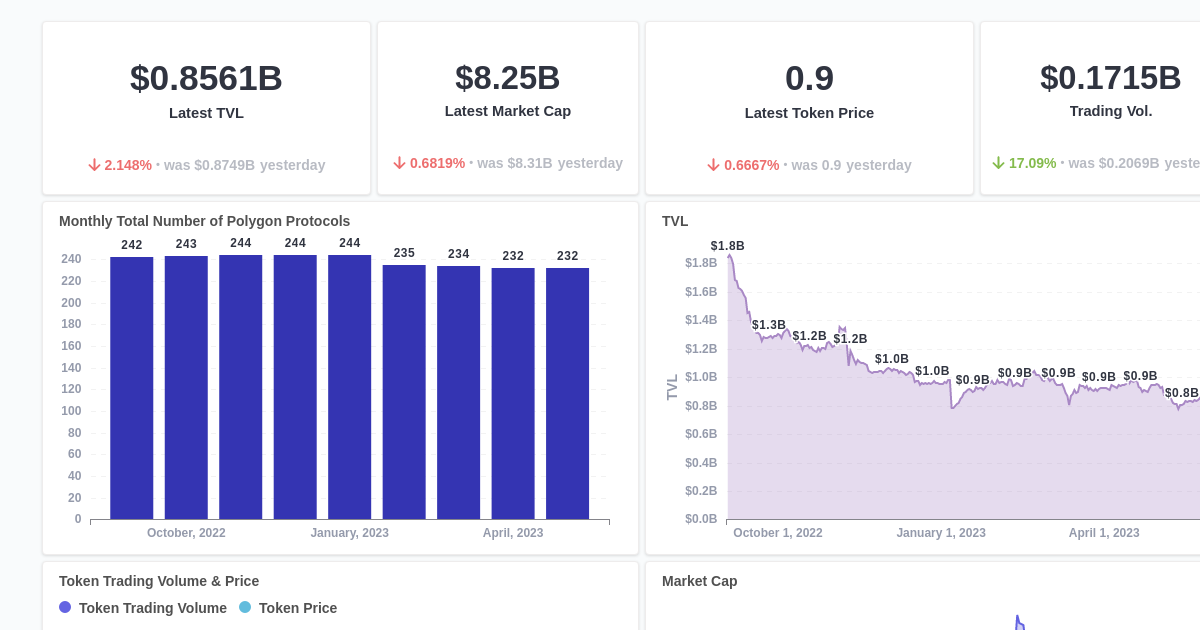Click the red down arrow beside 2.148%

coord(94,164)
